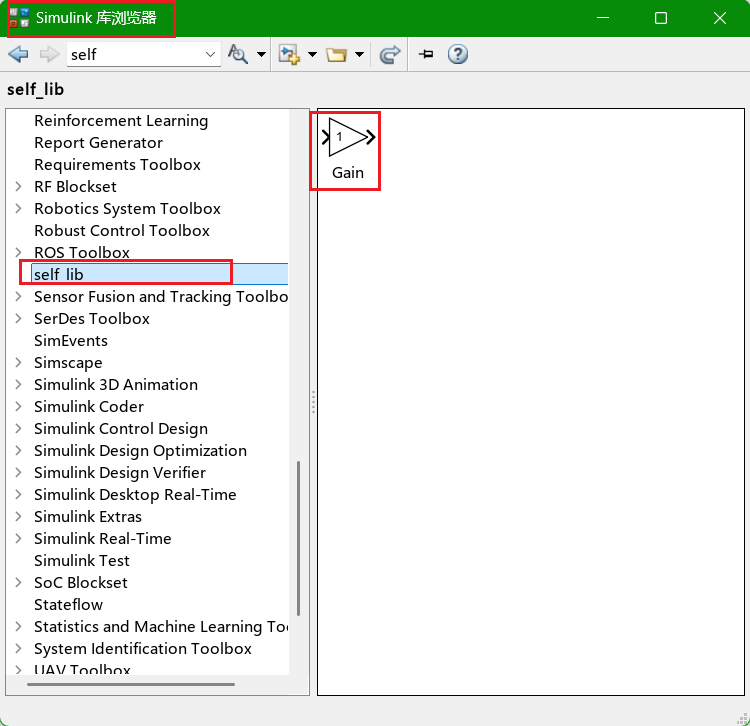Expand Simulink Control Design node
Screen dimensions: 750x726
click(x=19, y=429)
